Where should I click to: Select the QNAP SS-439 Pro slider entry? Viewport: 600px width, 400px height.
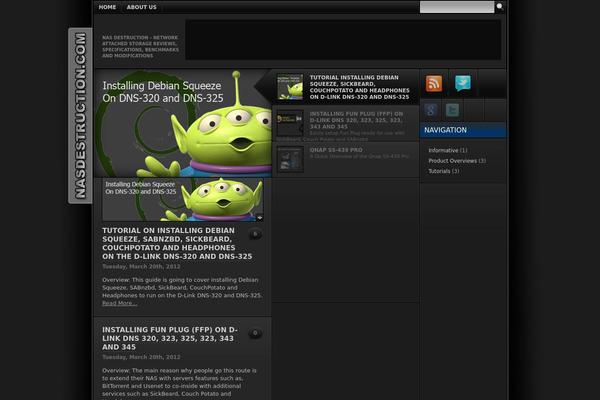(346, 159)
